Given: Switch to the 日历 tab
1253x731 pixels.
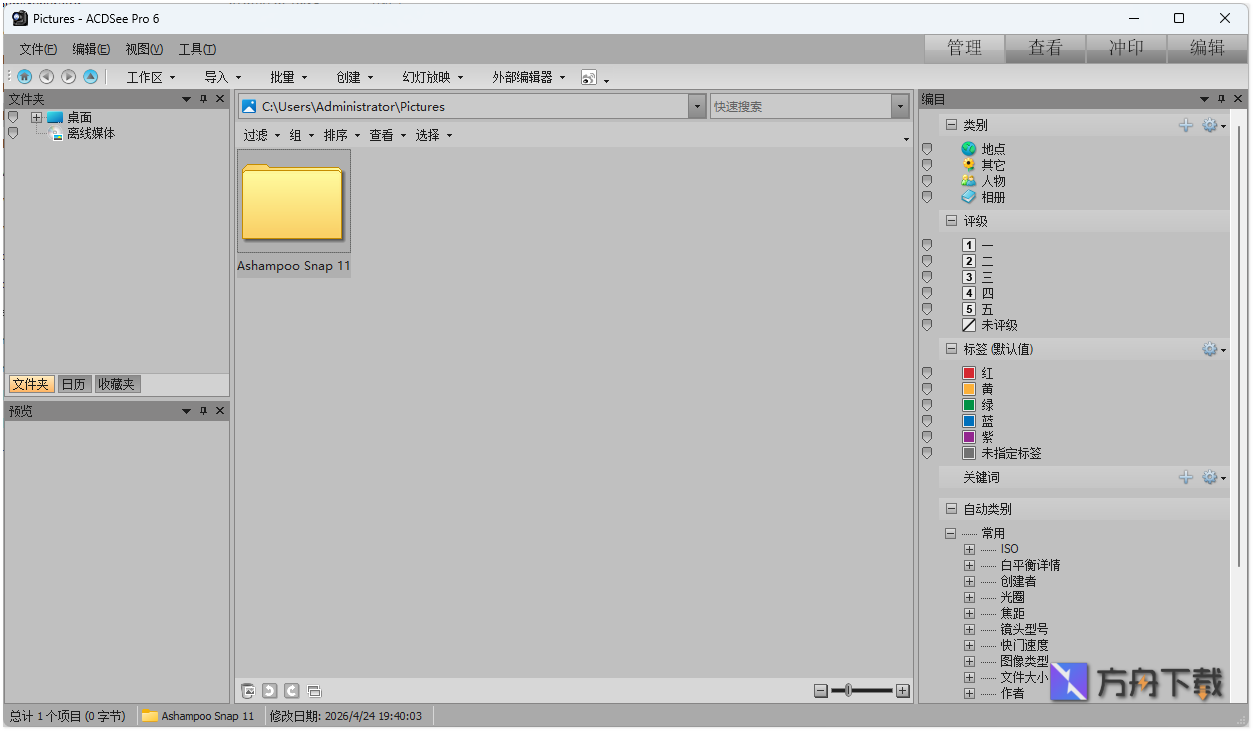Looking at the screenshot, I should (74, 383).
